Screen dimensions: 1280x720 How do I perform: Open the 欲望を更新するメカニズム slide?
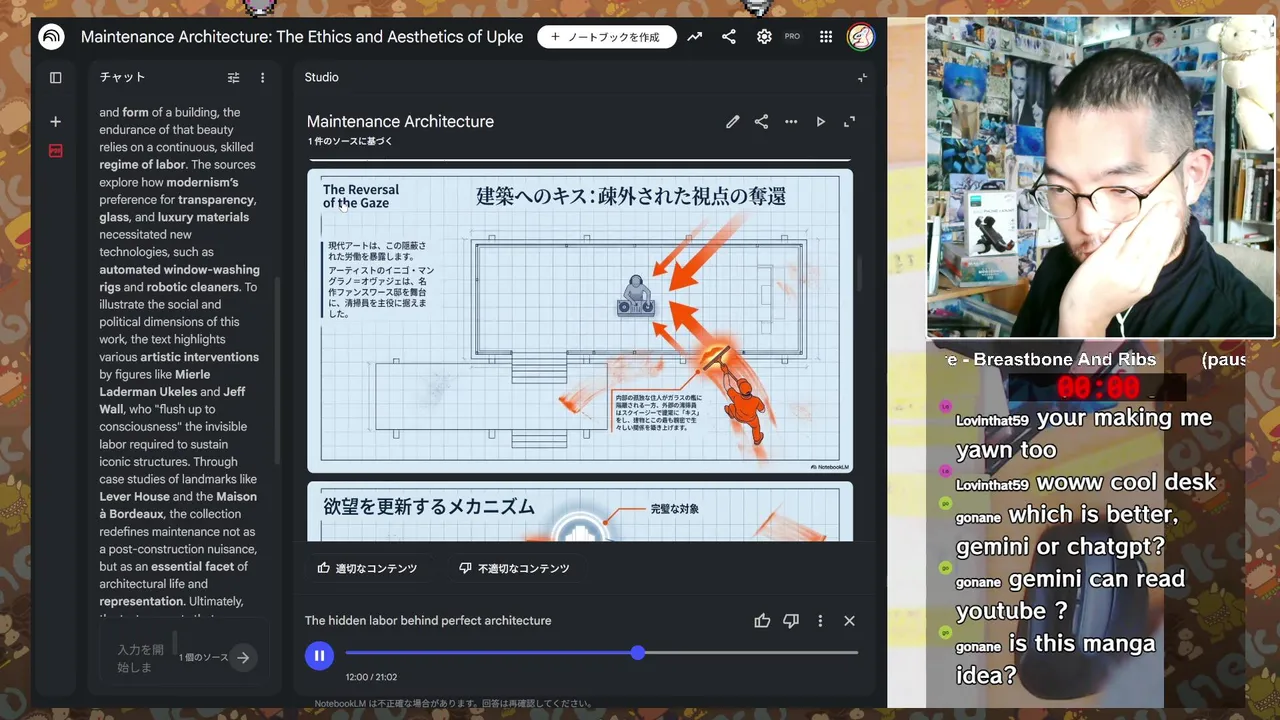pyautogui.click(x=580, y=511)
